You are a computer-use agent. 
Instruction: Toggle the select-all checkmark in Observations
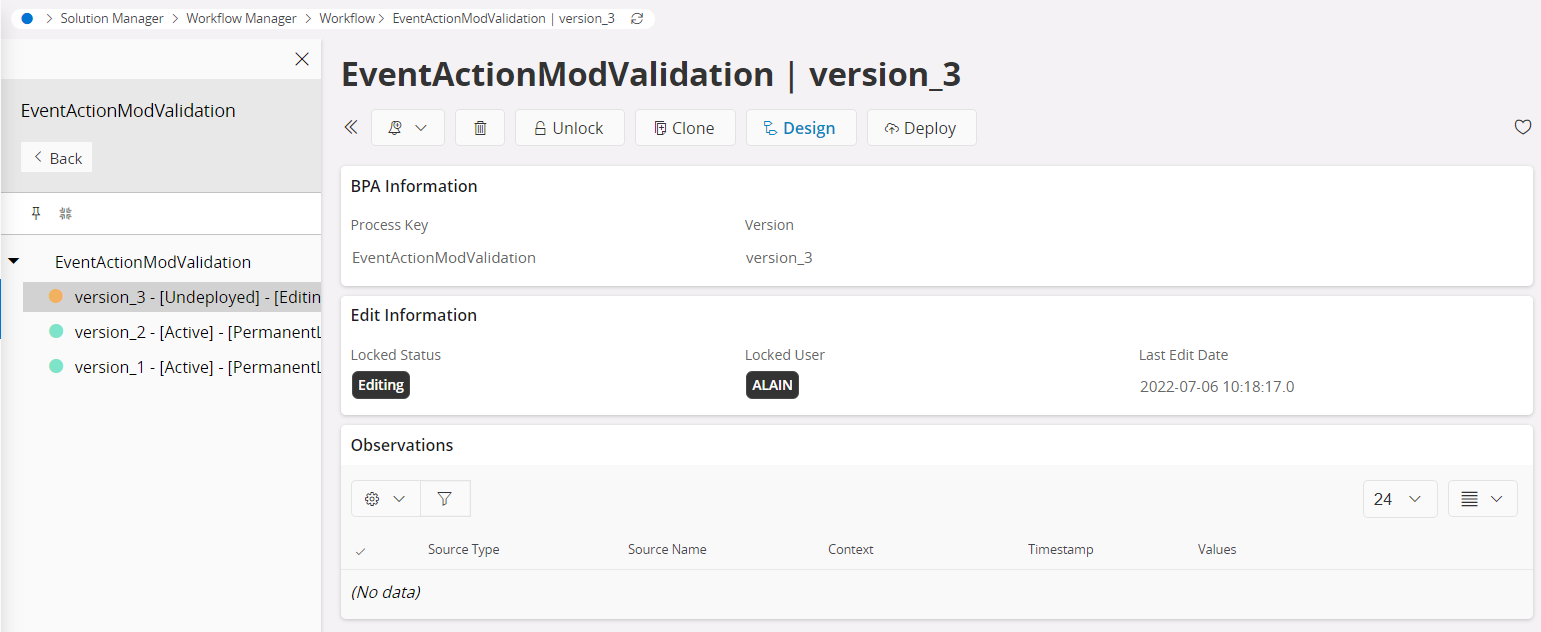(x=361, y=550)
